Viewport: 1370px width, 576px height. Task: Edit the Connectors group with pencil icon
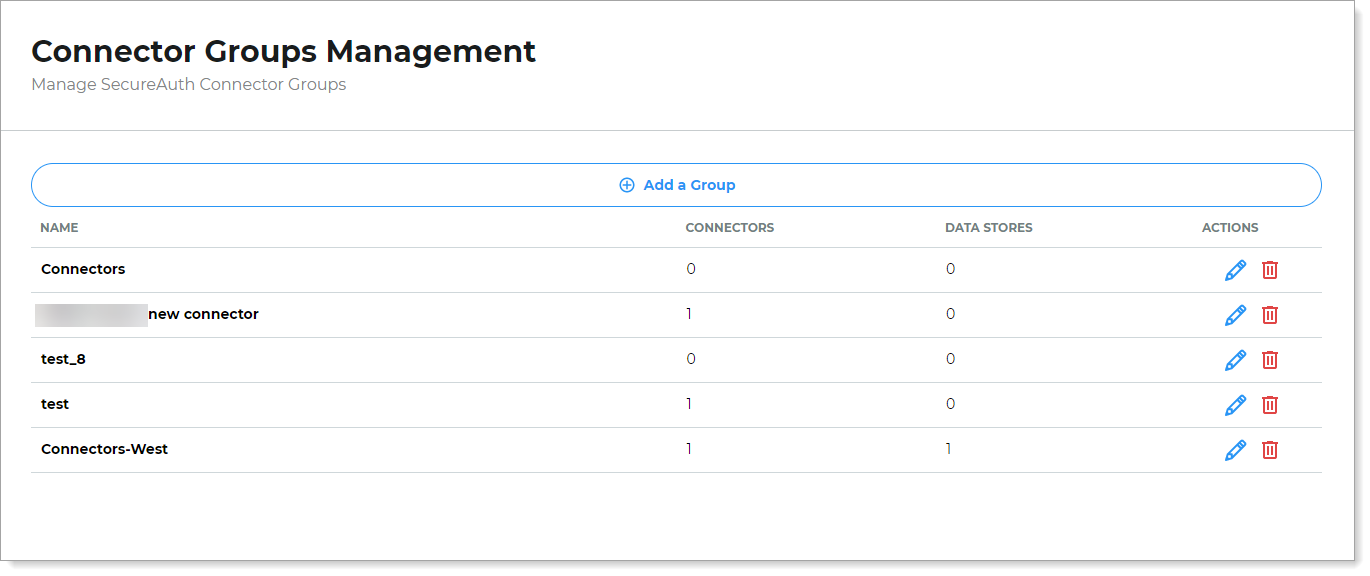(x=1235, y=270)
